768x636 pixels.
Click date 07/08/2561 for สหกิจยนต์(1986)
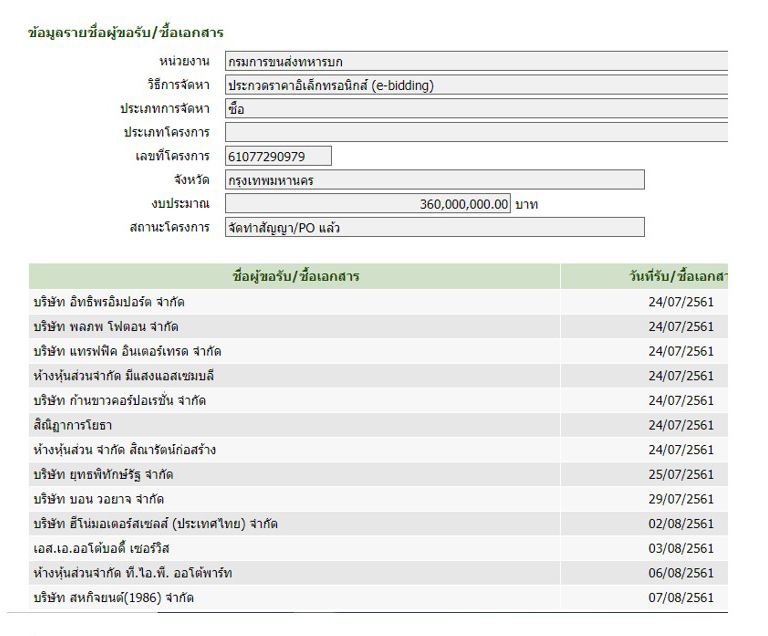pos(680,598)
